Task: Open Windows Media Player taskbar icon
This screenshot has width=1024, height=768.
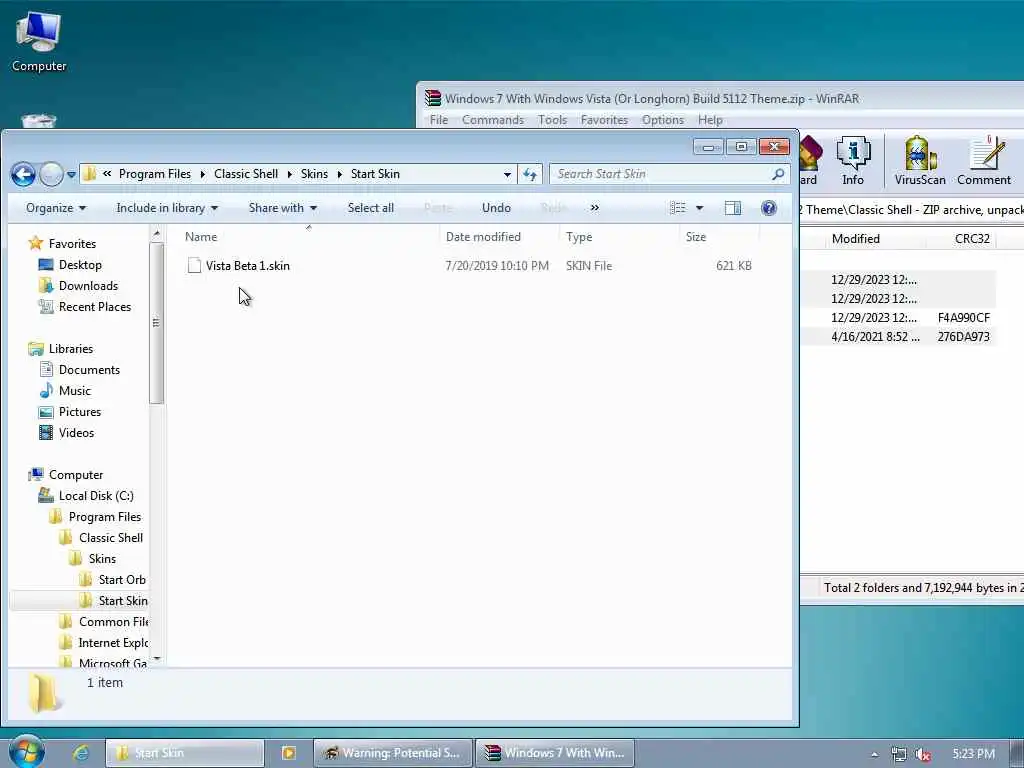Action: pyautogui.click(x=289, y=753)
